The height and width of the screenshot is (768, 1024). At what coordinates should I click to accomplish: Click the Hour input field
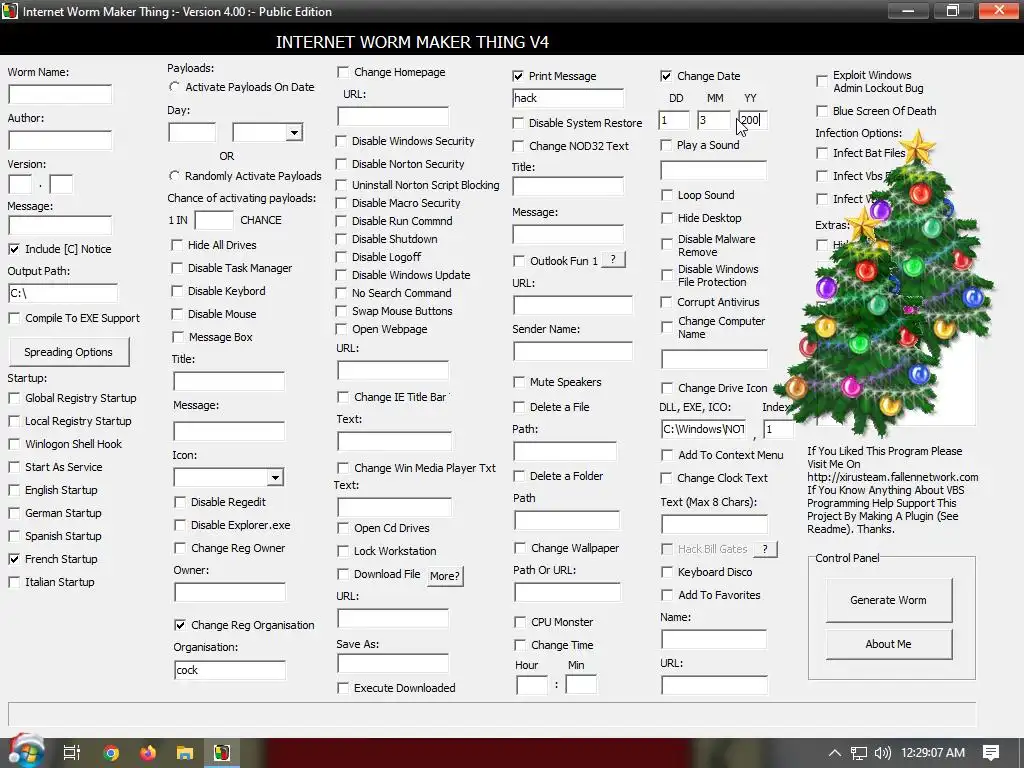tap(532, 685)
